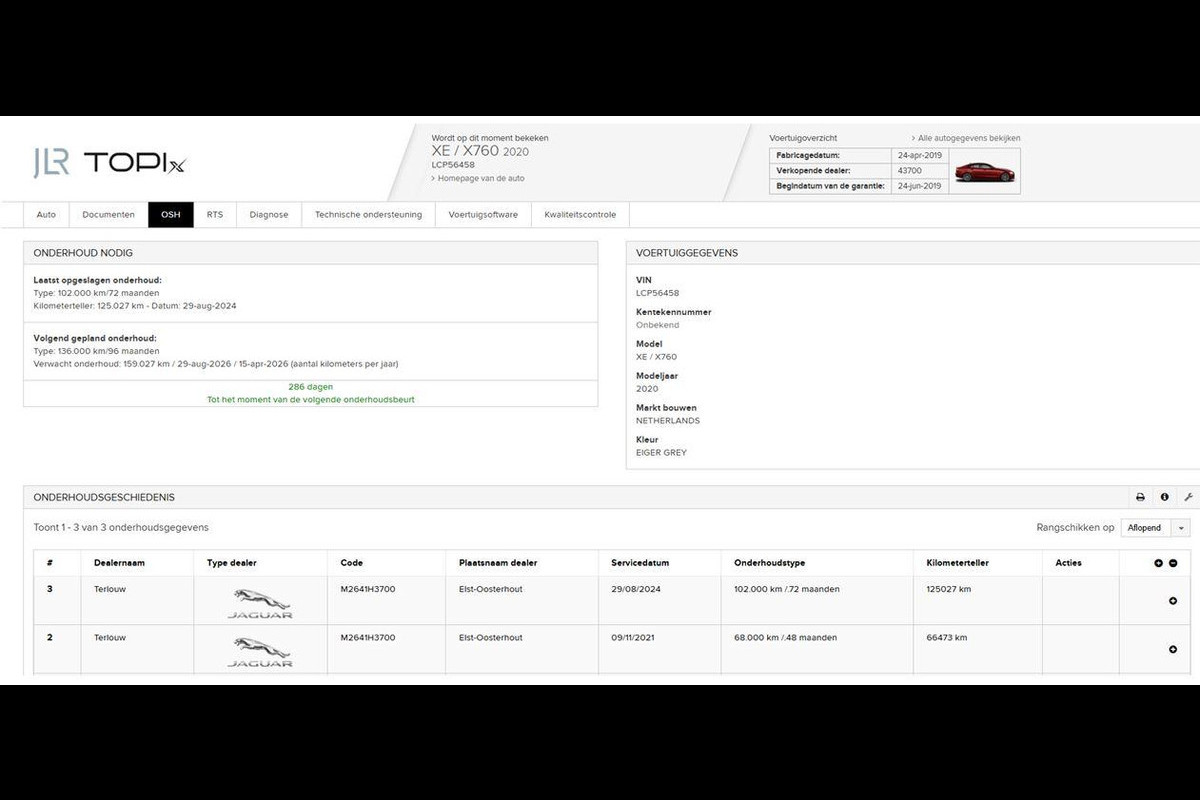1200x800 pixels.
Task: Click the red car thumbnail image
Action: click(x=984, y=171)
